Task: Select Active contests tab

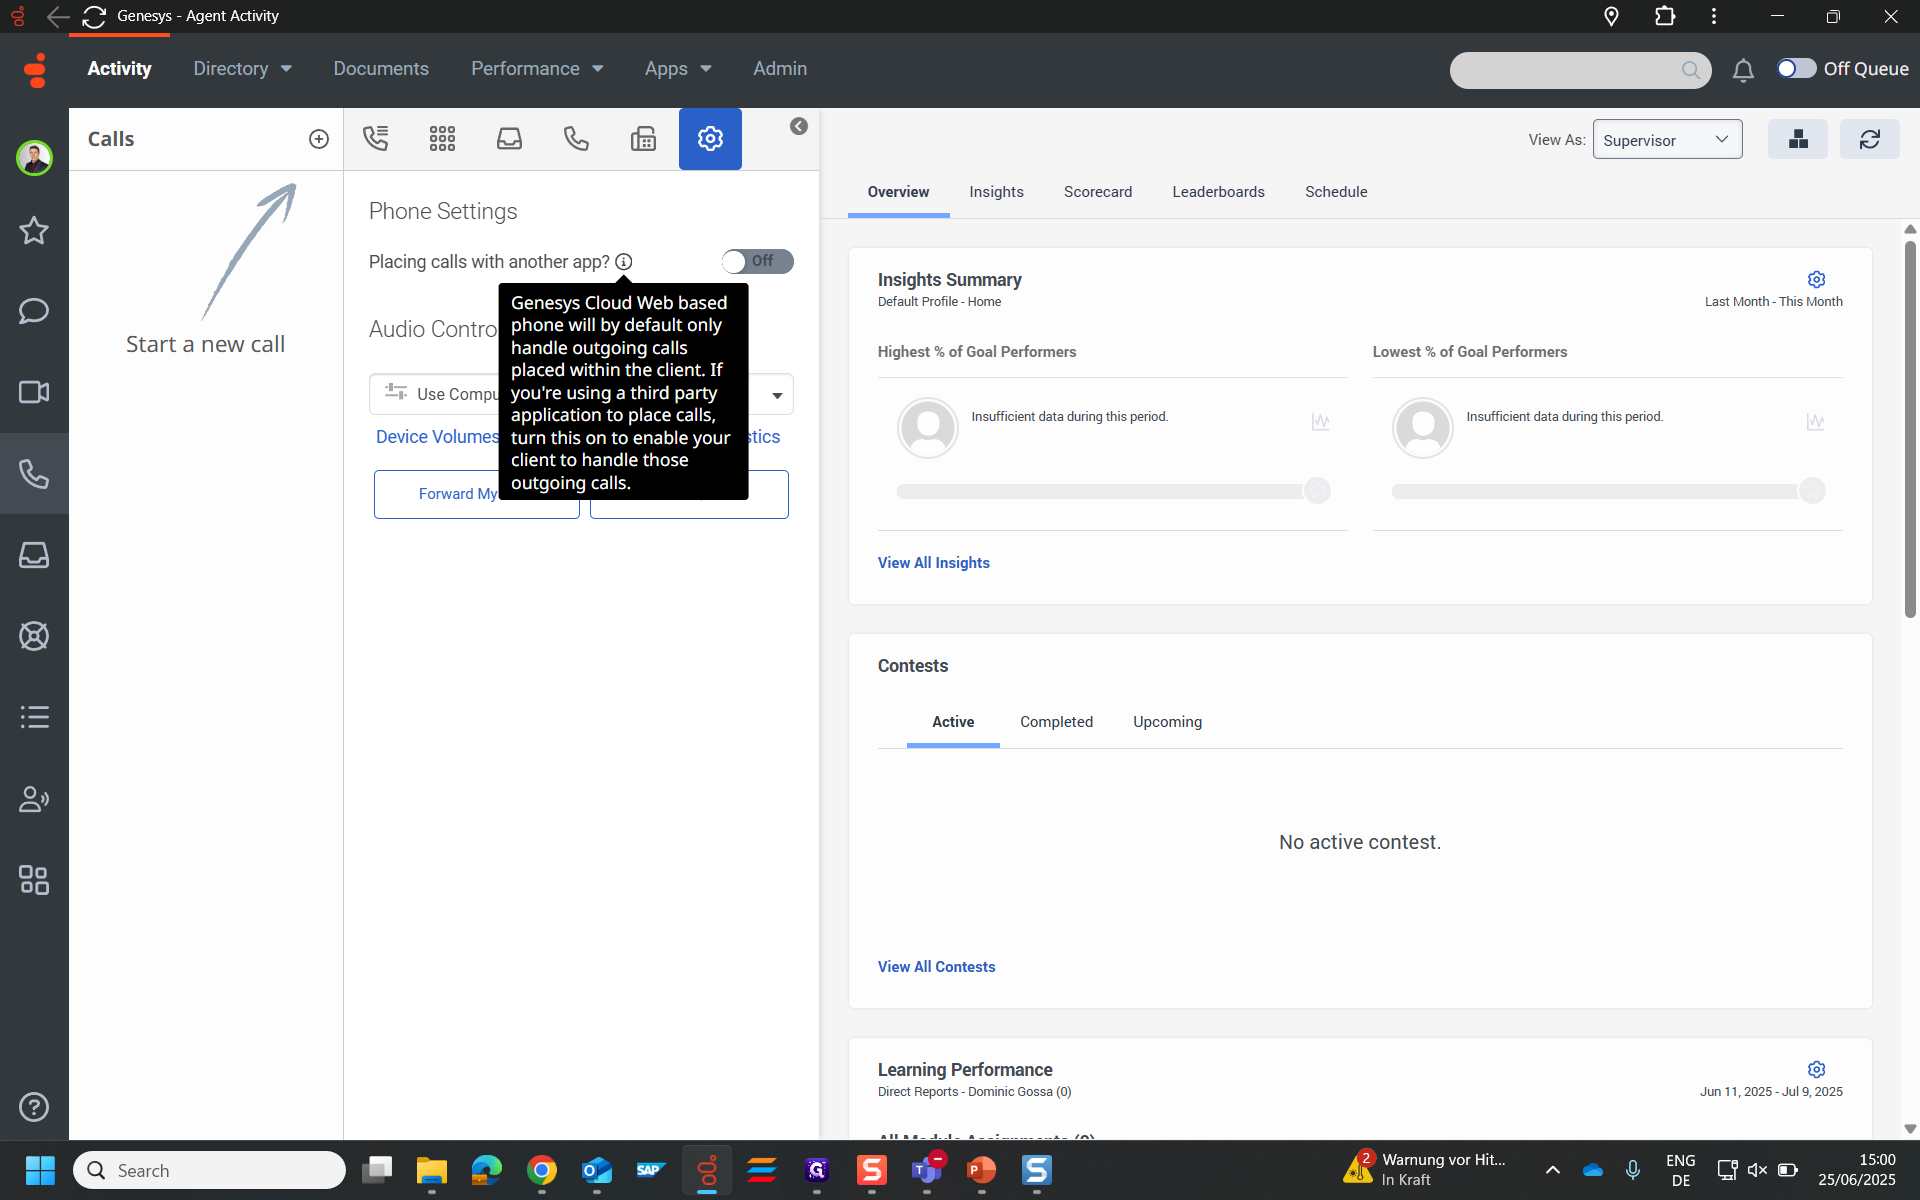Action: click(953, 722)
